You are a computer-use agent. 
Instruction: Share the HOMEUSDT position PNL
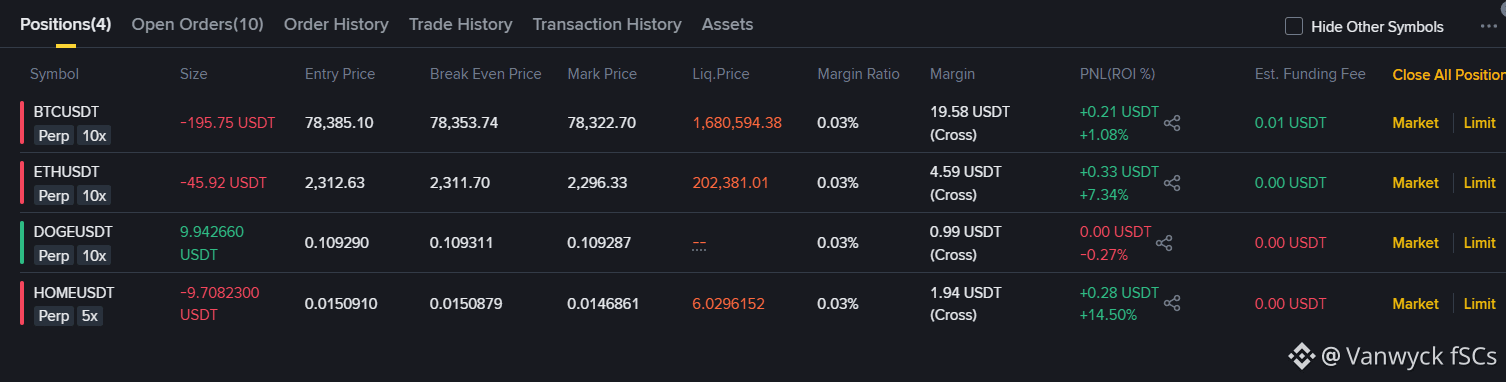[x=1173, y=303]
